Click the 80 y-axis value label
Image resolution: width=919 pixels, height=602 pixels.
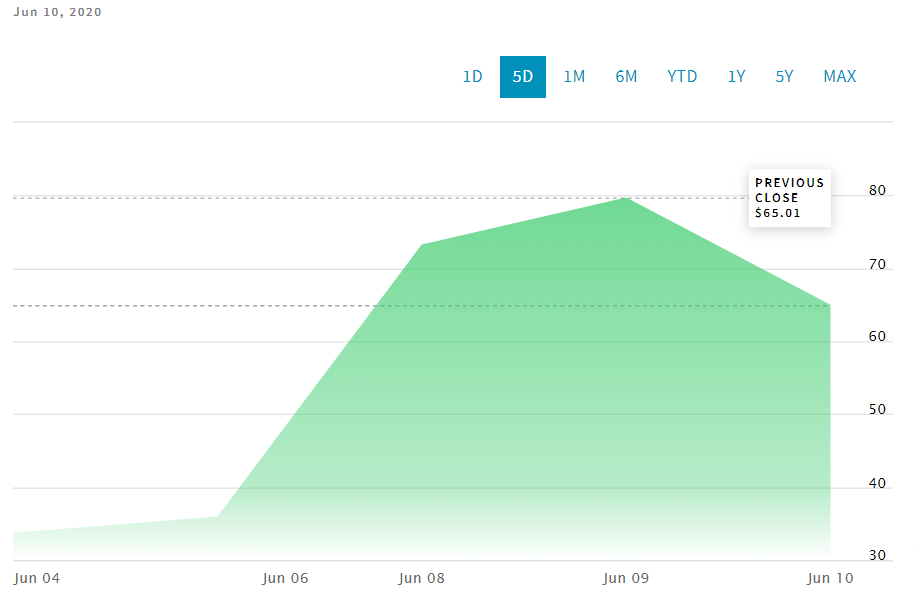(x=877, y=190)
